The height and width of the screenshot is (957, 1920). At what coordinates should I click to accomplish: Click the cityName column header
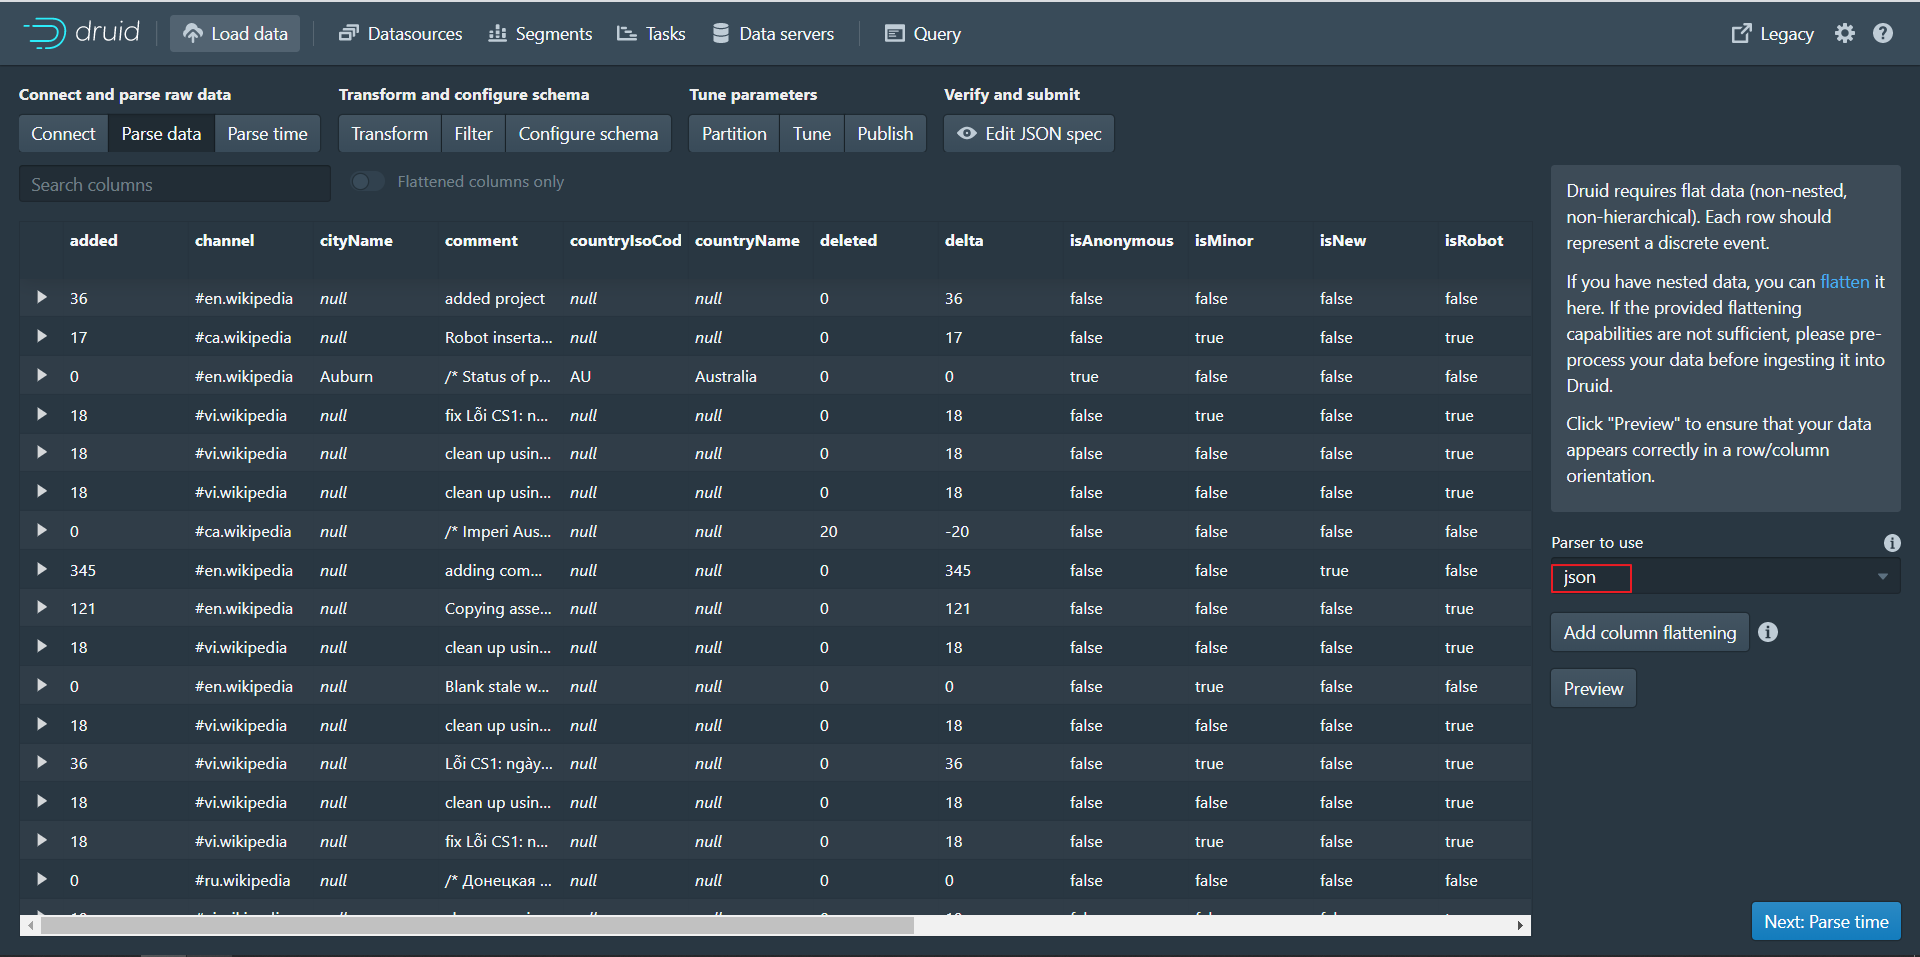[356, 240]
